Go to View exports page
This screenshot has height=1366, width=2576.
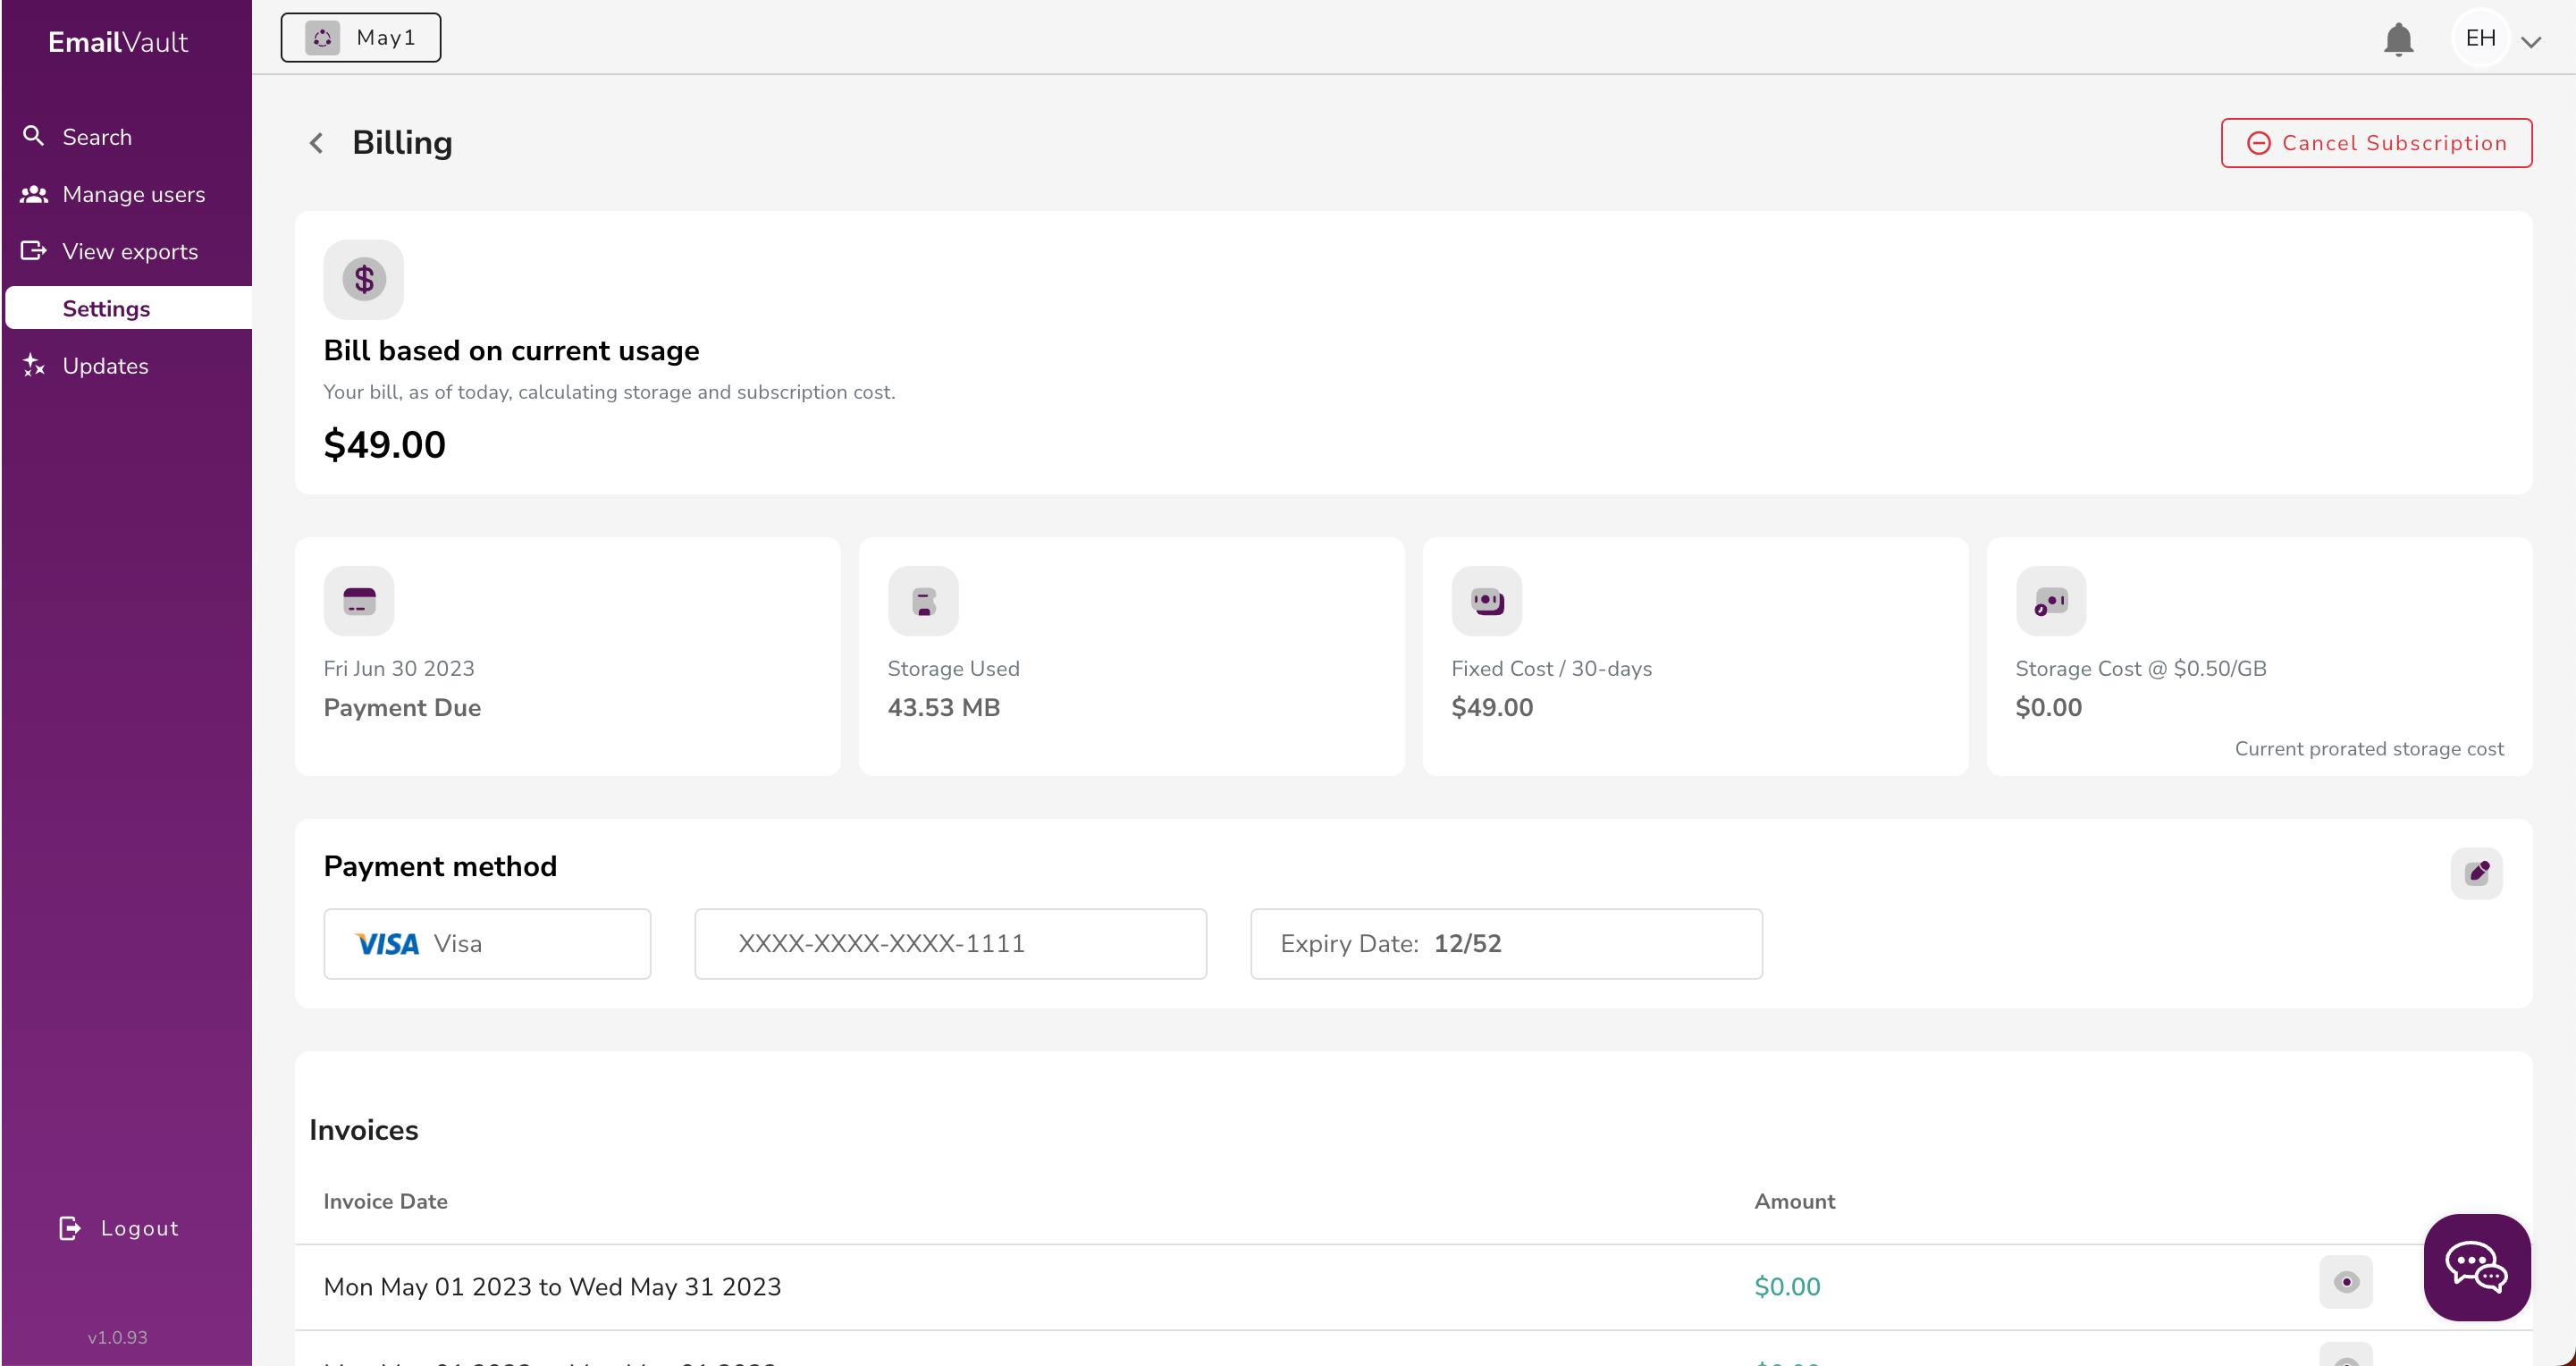click(130, 251)
